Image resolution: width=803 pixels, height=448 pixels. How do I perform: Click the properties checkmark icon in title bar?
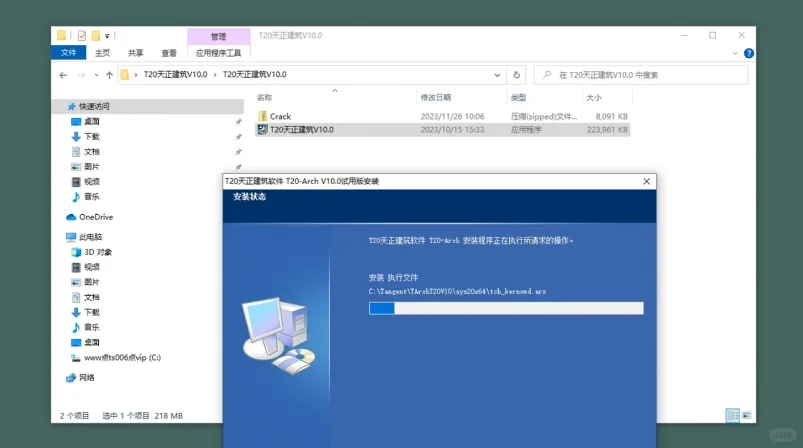[x=82, y=35]
